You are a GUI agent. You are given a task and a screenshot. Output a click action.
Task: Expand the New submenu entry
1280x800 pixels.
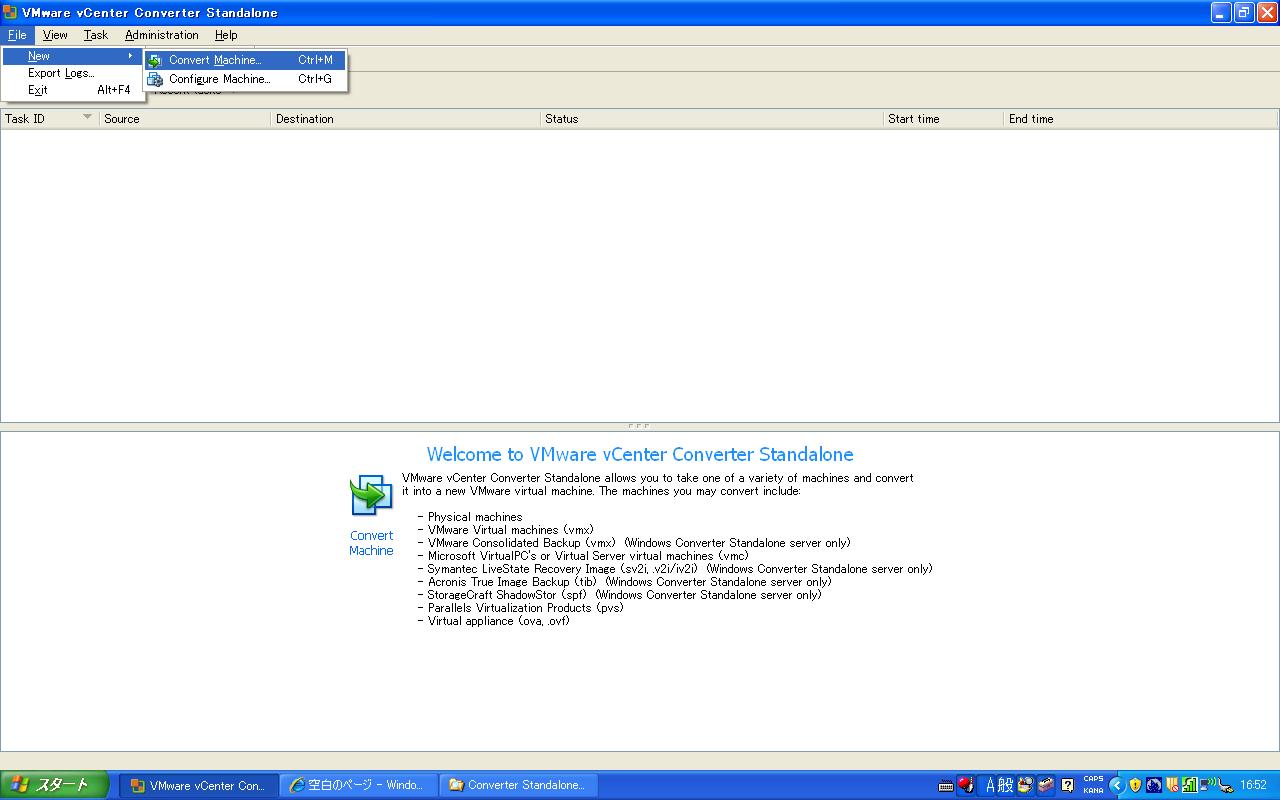coord(72,56)
